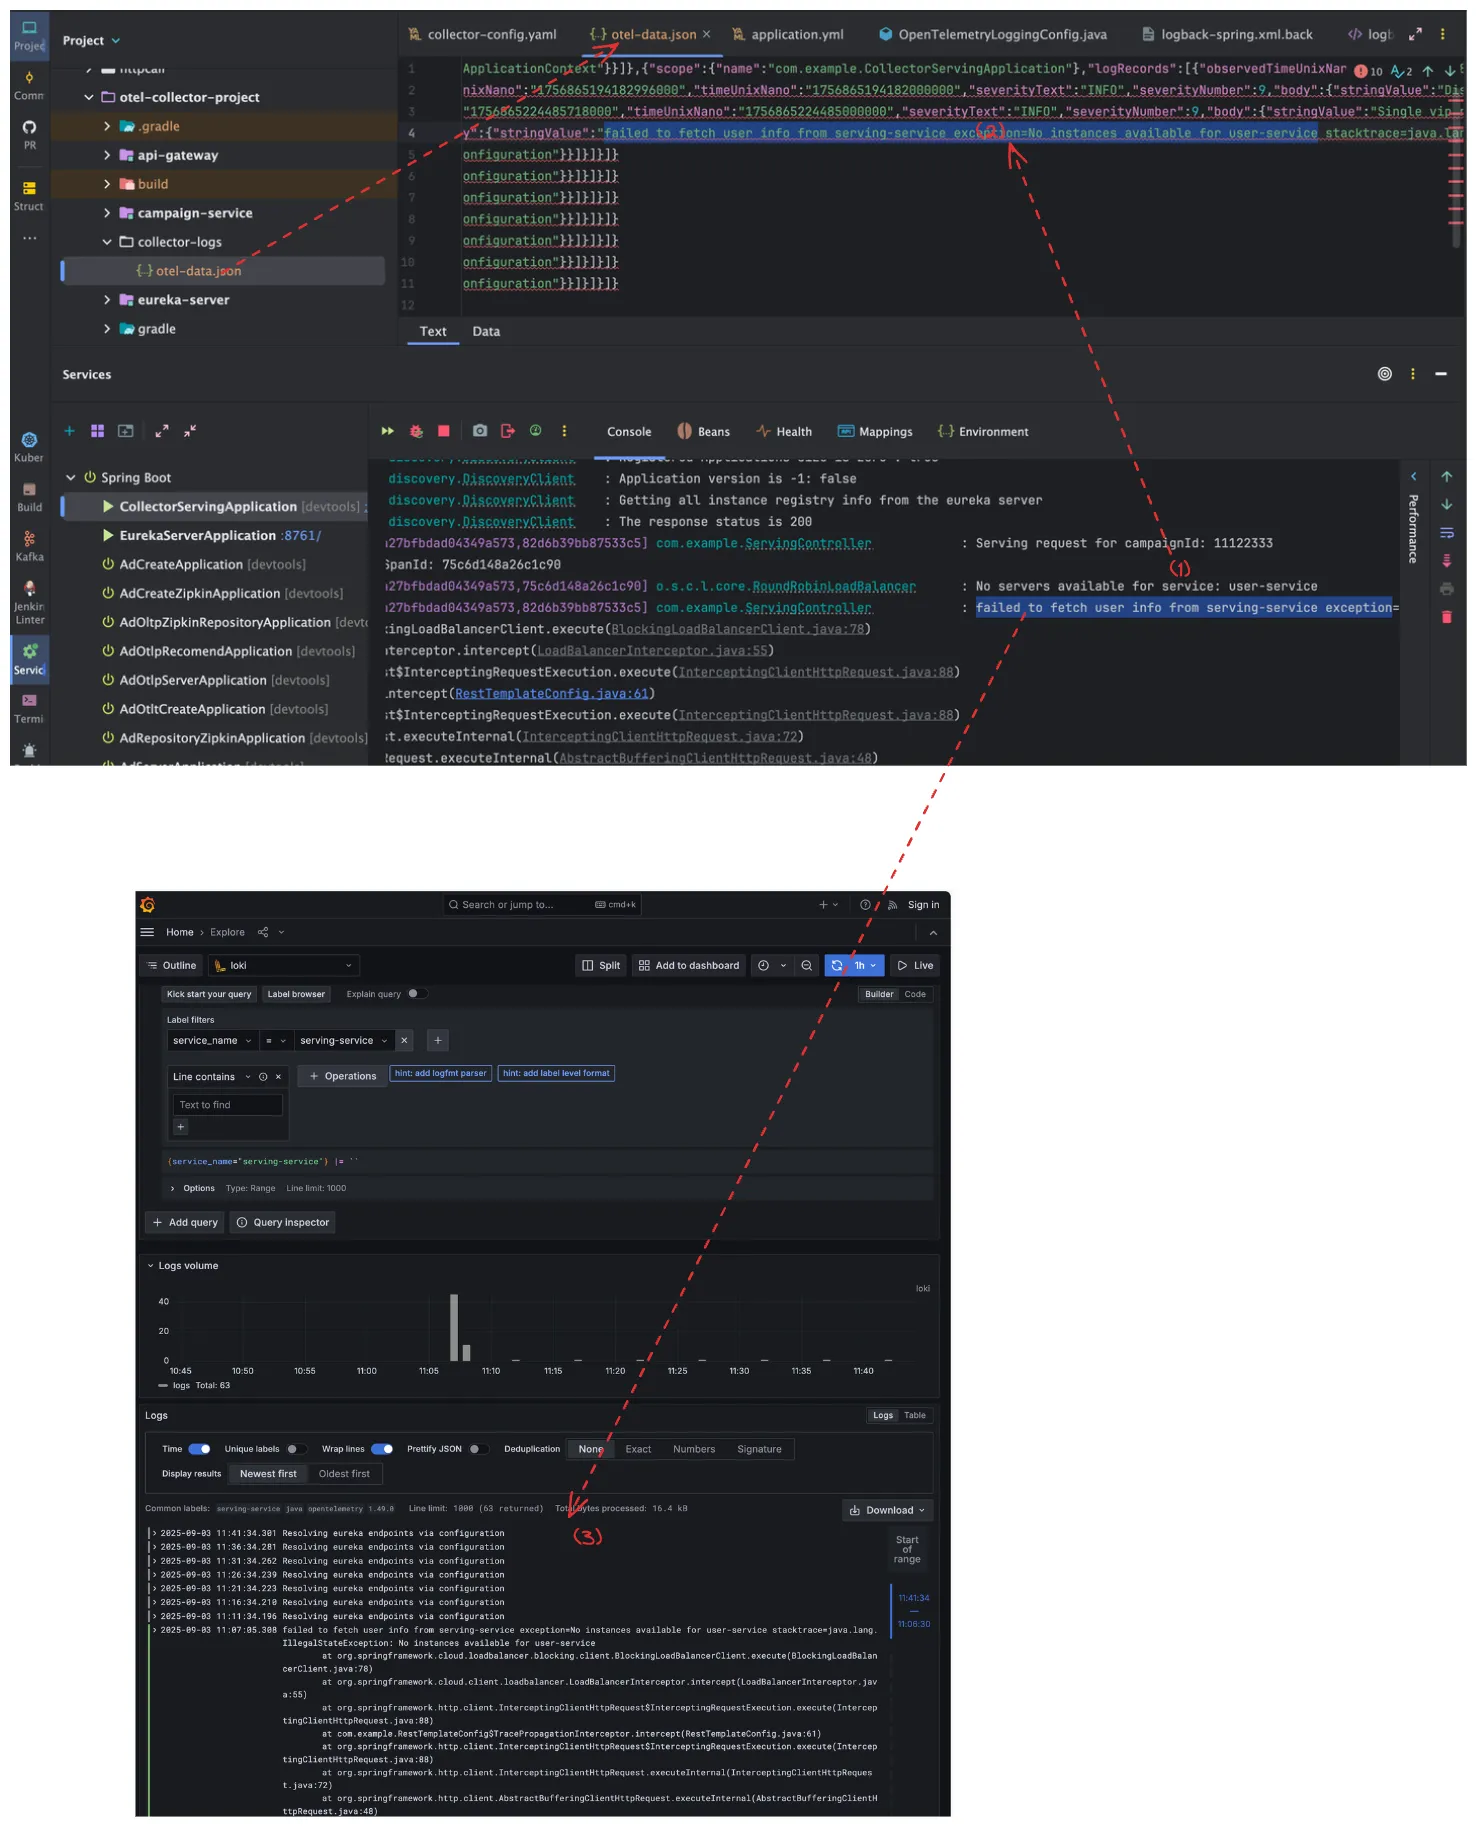Click the red exit icon in run toolbar
1476x1826 pixels.
pyautogui.click(x=508, y=431)
